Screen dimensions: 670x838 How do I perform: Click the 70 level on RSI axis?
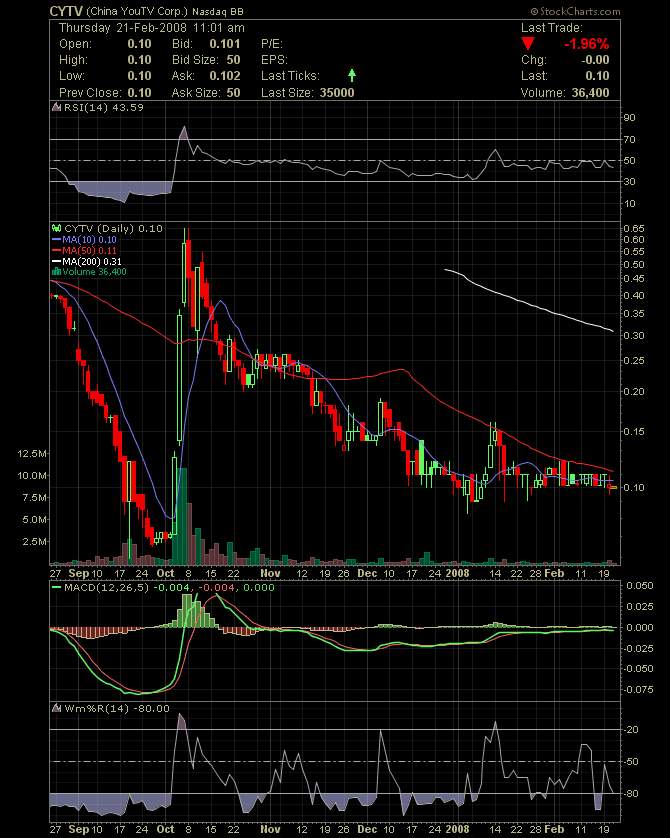coord(629,139)
